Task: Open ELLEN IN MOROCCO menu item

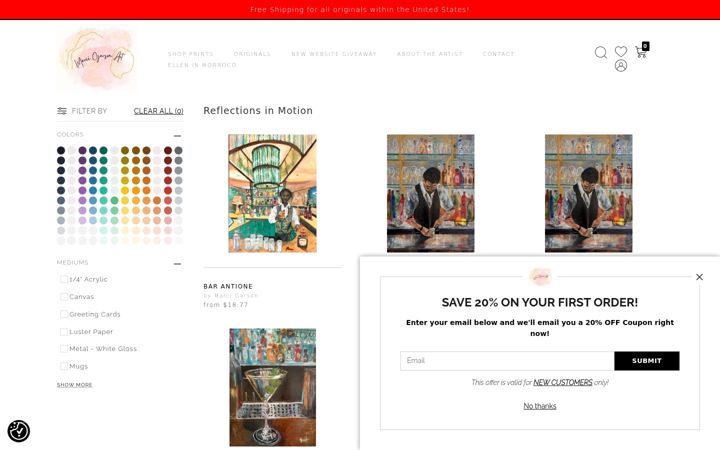Action: (202, 65)
